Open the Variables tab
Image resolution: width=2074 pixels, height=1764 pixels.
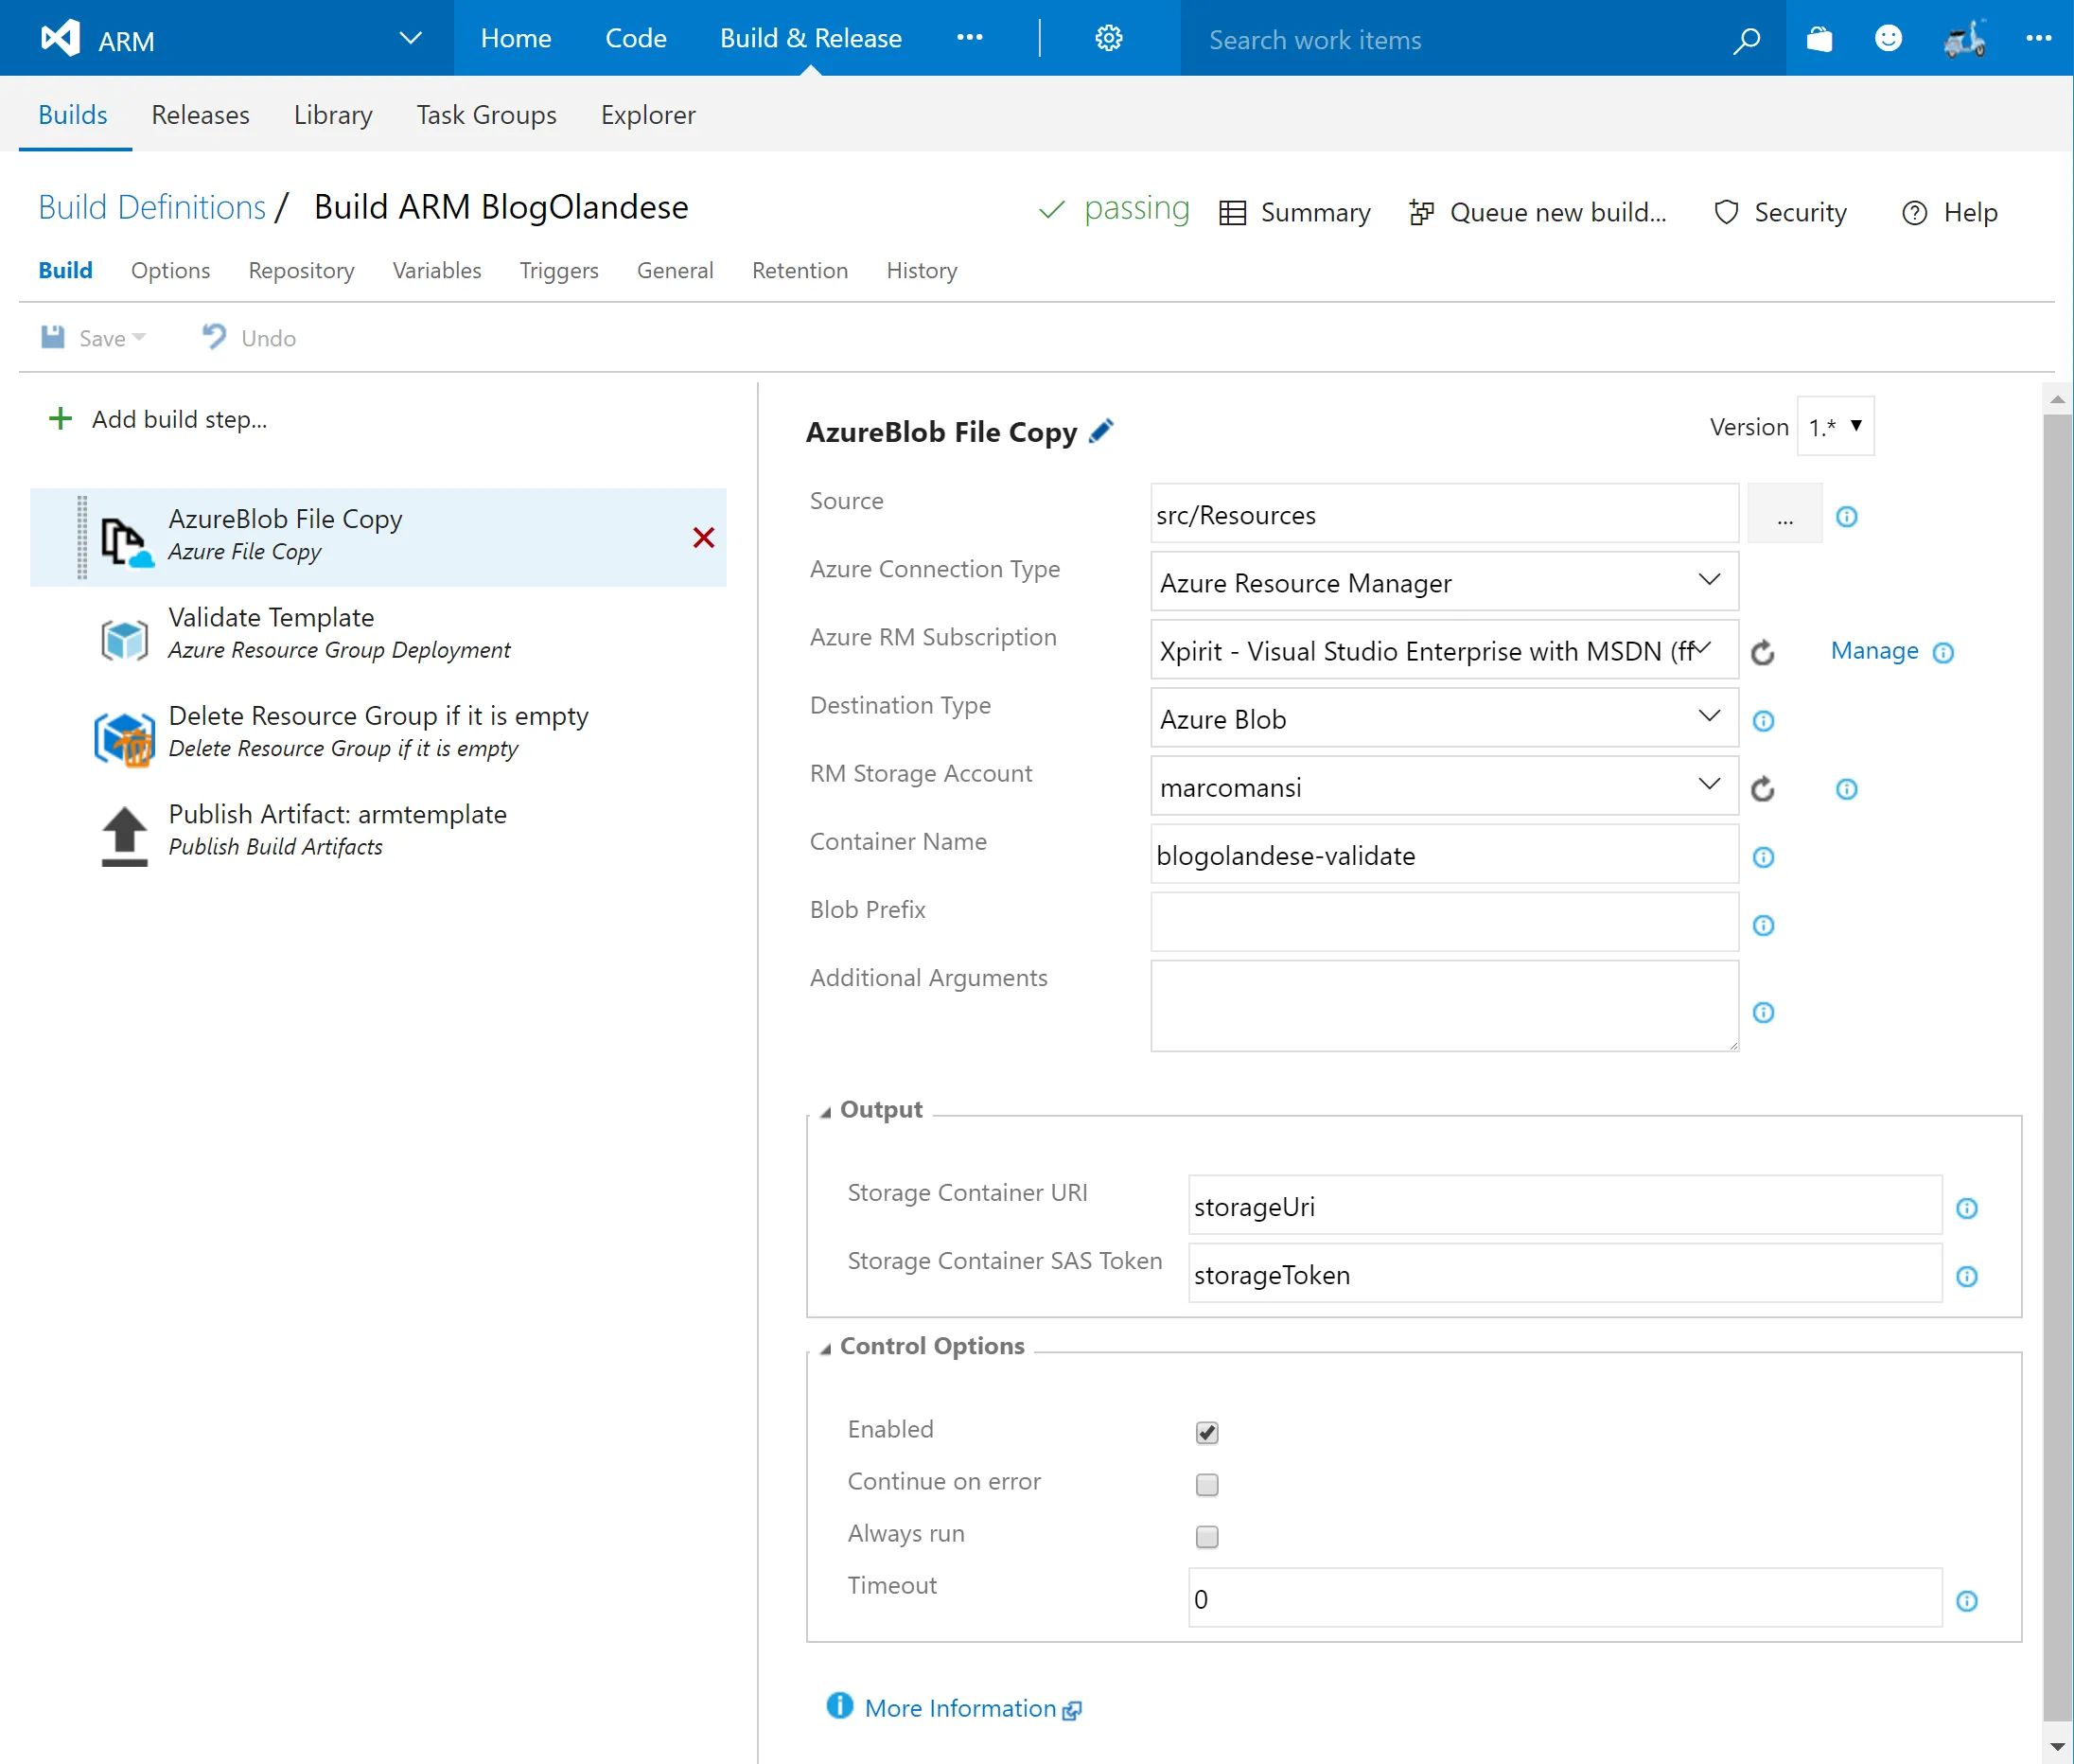pos(436,270)
